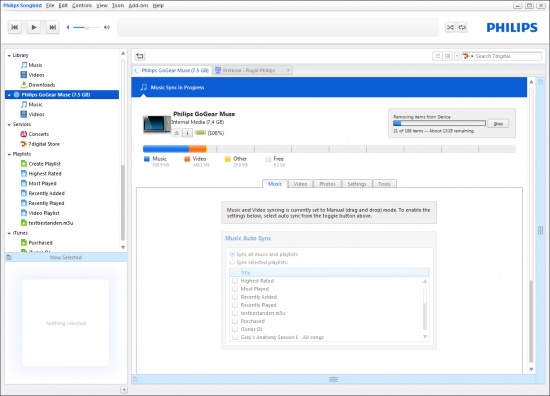Check the Recently Added sync checkbox
Viewport: 550px width, 396px height.
(x=235, y=297)
